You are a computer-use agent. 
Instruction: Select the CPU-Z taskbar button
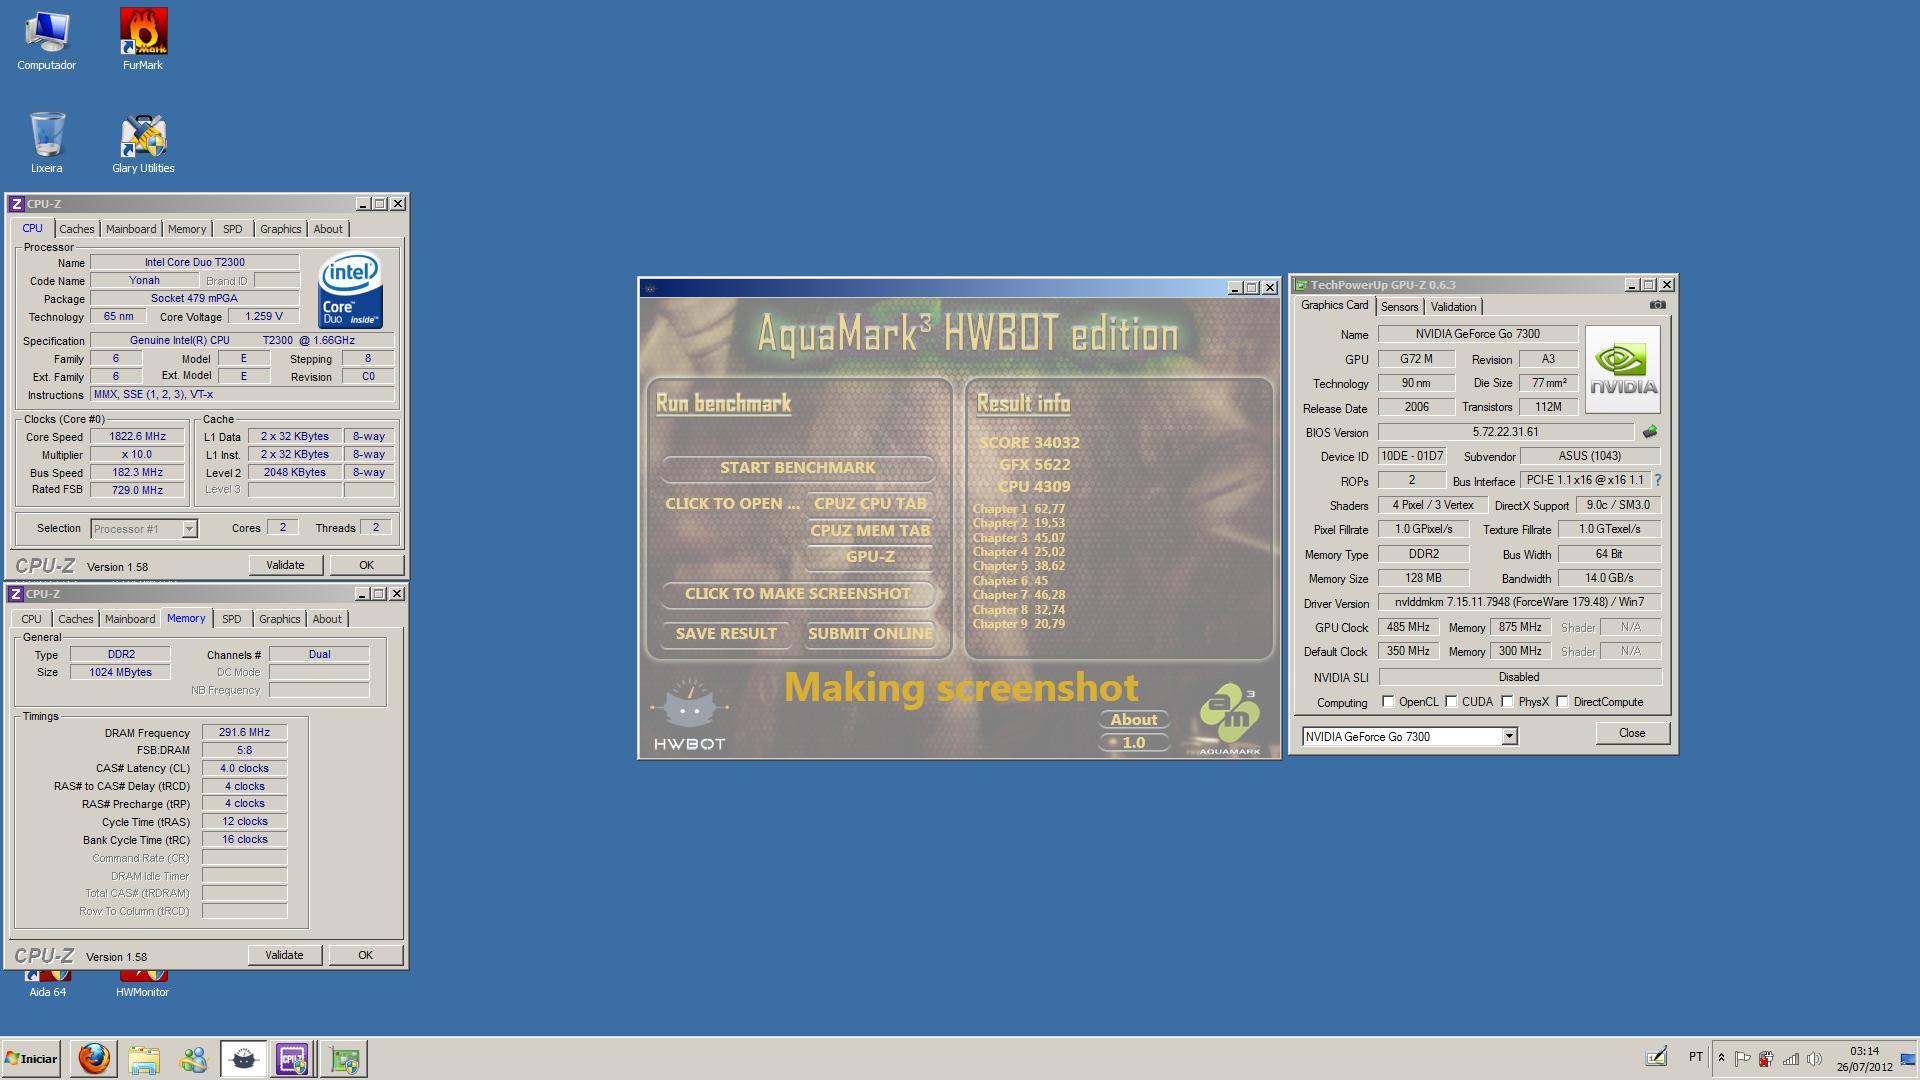point(292,1059)
